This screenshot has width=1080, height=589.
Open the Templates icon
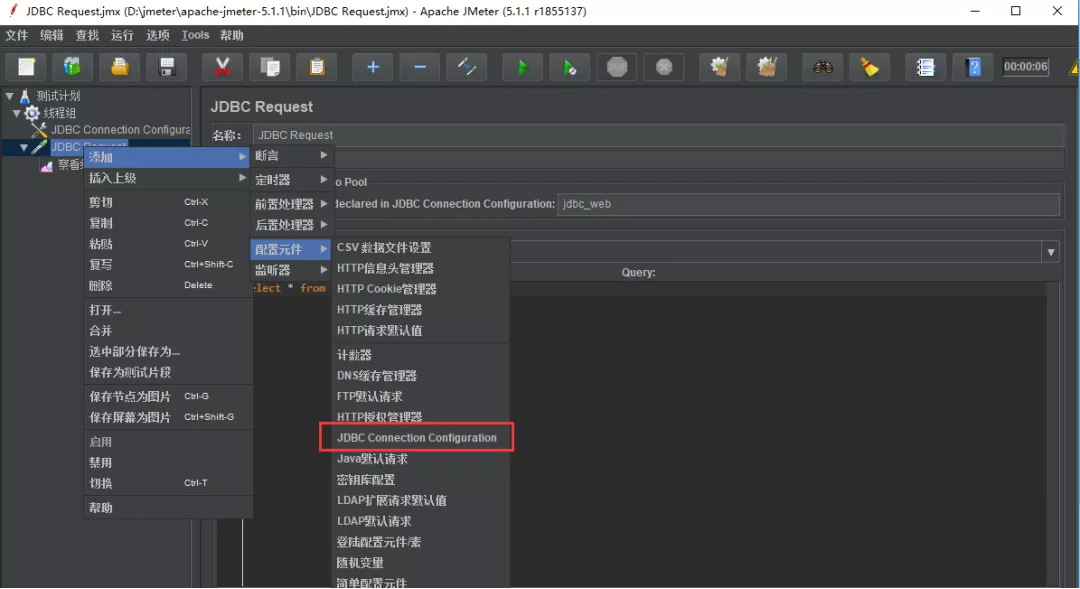point(72,67)
